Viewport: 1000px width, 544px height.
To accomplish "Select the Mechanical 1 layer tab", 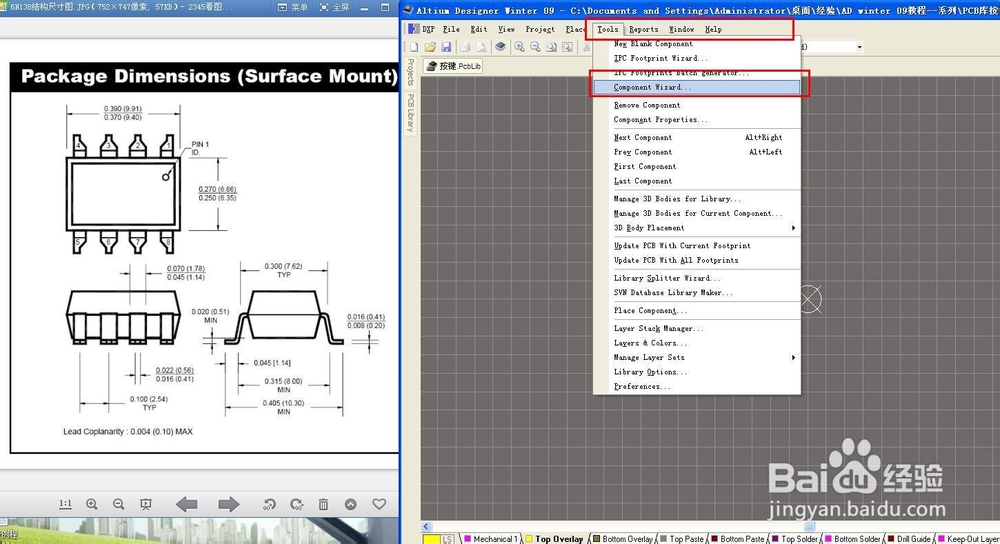I will point(491,539).
